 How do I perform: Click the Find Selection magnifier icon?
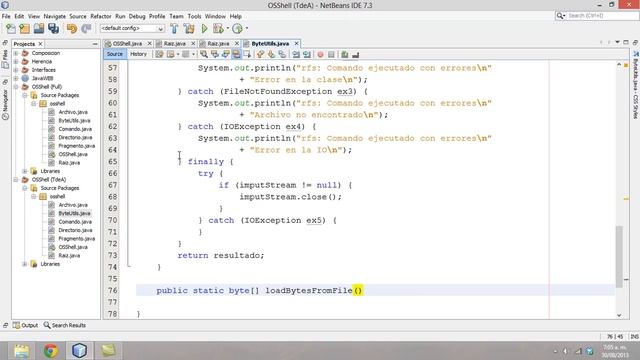point(204,54)
